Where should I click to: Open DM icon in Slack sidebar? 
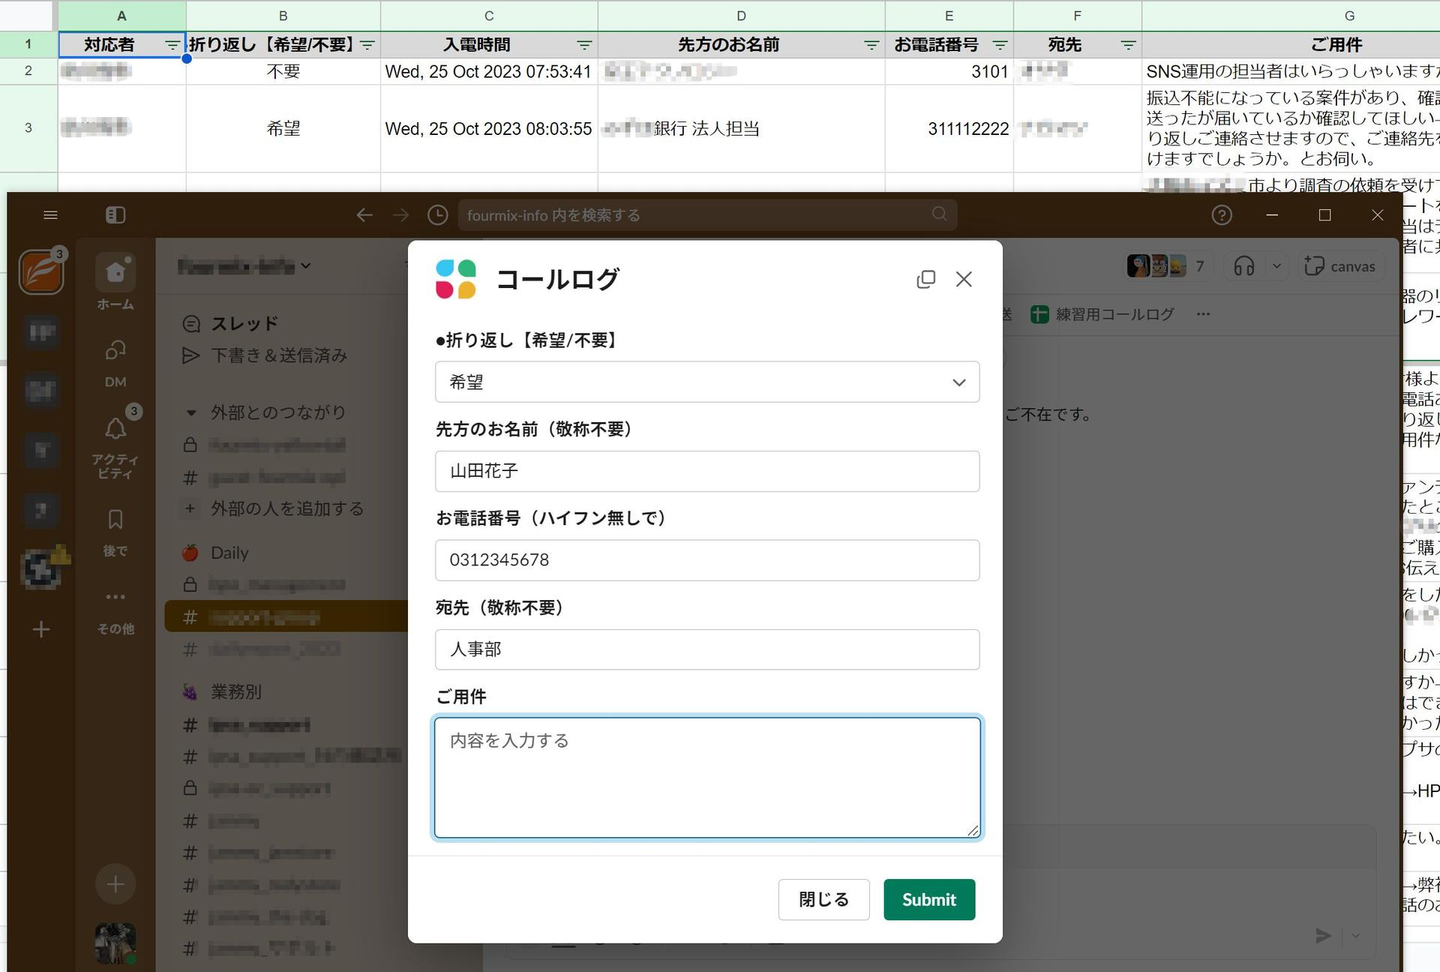pyautogui.click(x=116, y=352)
